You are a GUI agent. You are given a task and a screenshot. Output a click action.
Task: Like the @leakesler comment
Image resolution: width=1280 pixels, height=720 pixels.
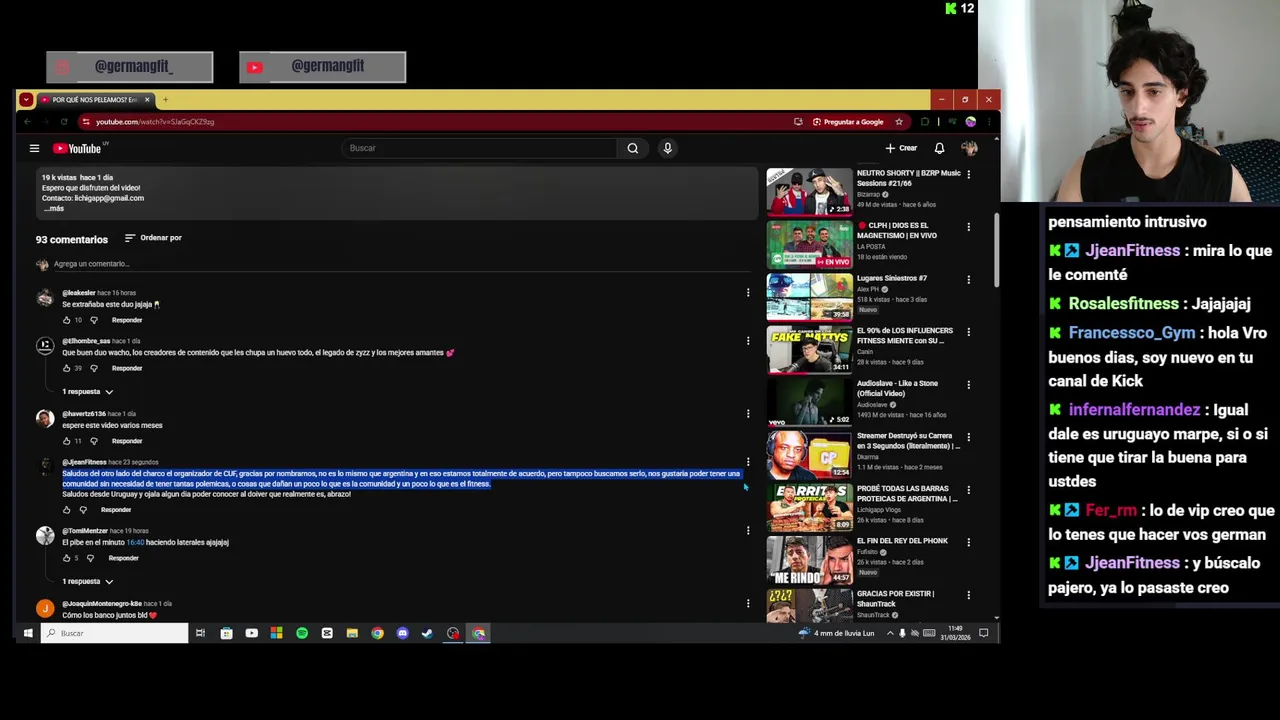point(67,320)
